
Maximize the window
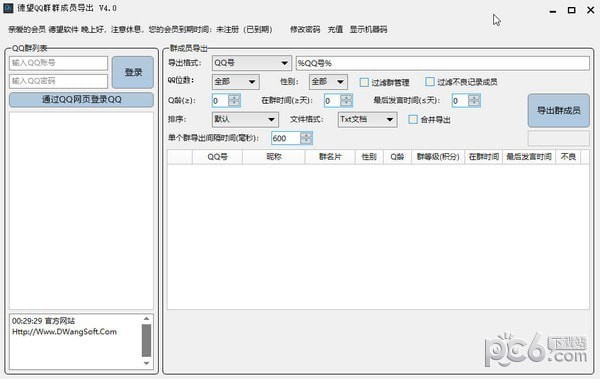(571, 10)
